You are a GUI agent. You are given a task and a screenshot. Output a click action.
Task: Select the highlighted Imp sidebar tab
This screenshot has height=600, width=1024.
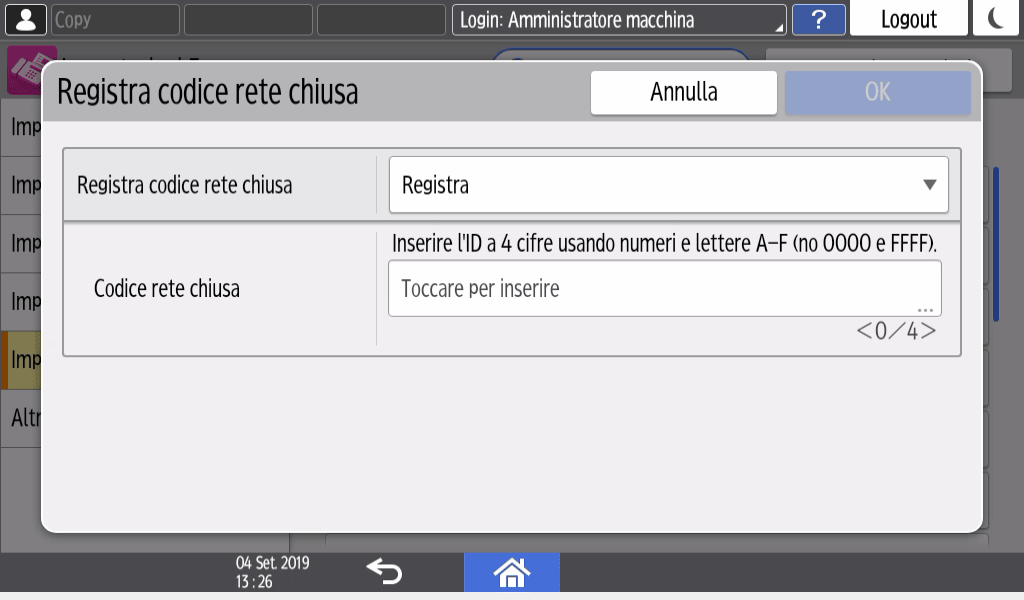(x=21, y=360)
